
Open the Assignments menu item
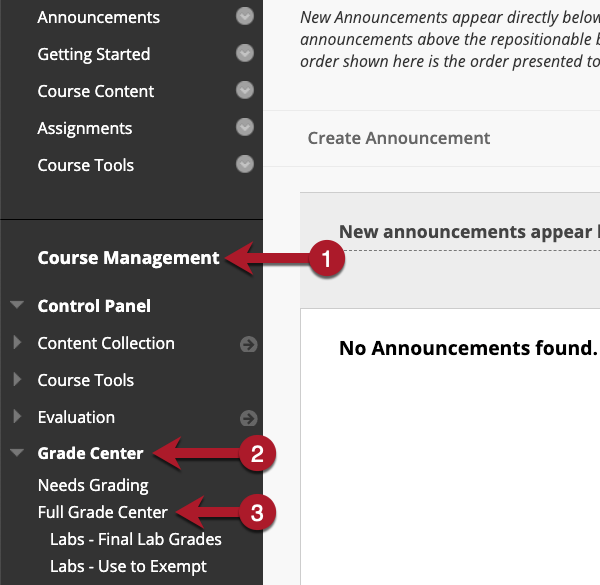pyautogui.click(x=85, y=129)
